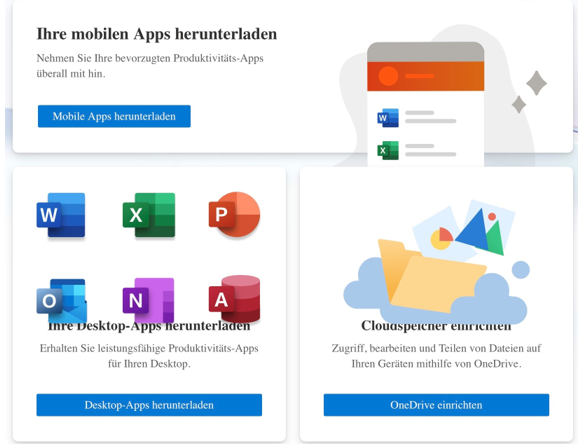The height and width of the screenshot is (444, 578).
Task: Click the Outlook app icon
Action: point(62,301)
